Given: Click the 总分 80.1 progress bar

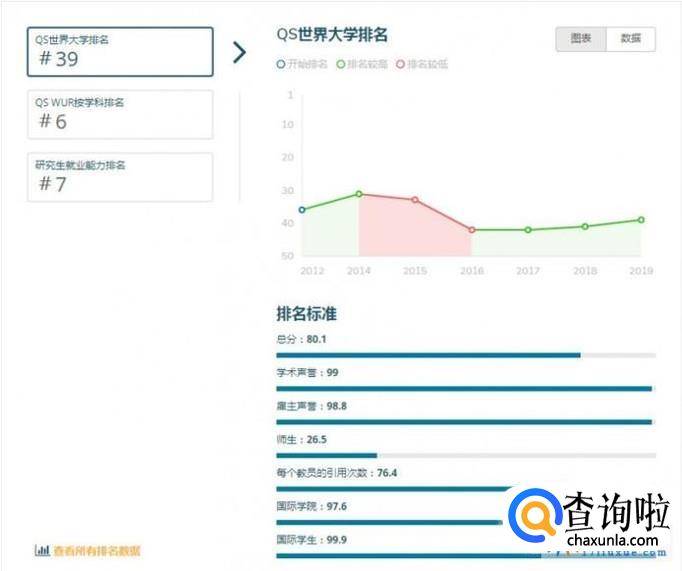Looking at the screenshot, I should (466, 355).
